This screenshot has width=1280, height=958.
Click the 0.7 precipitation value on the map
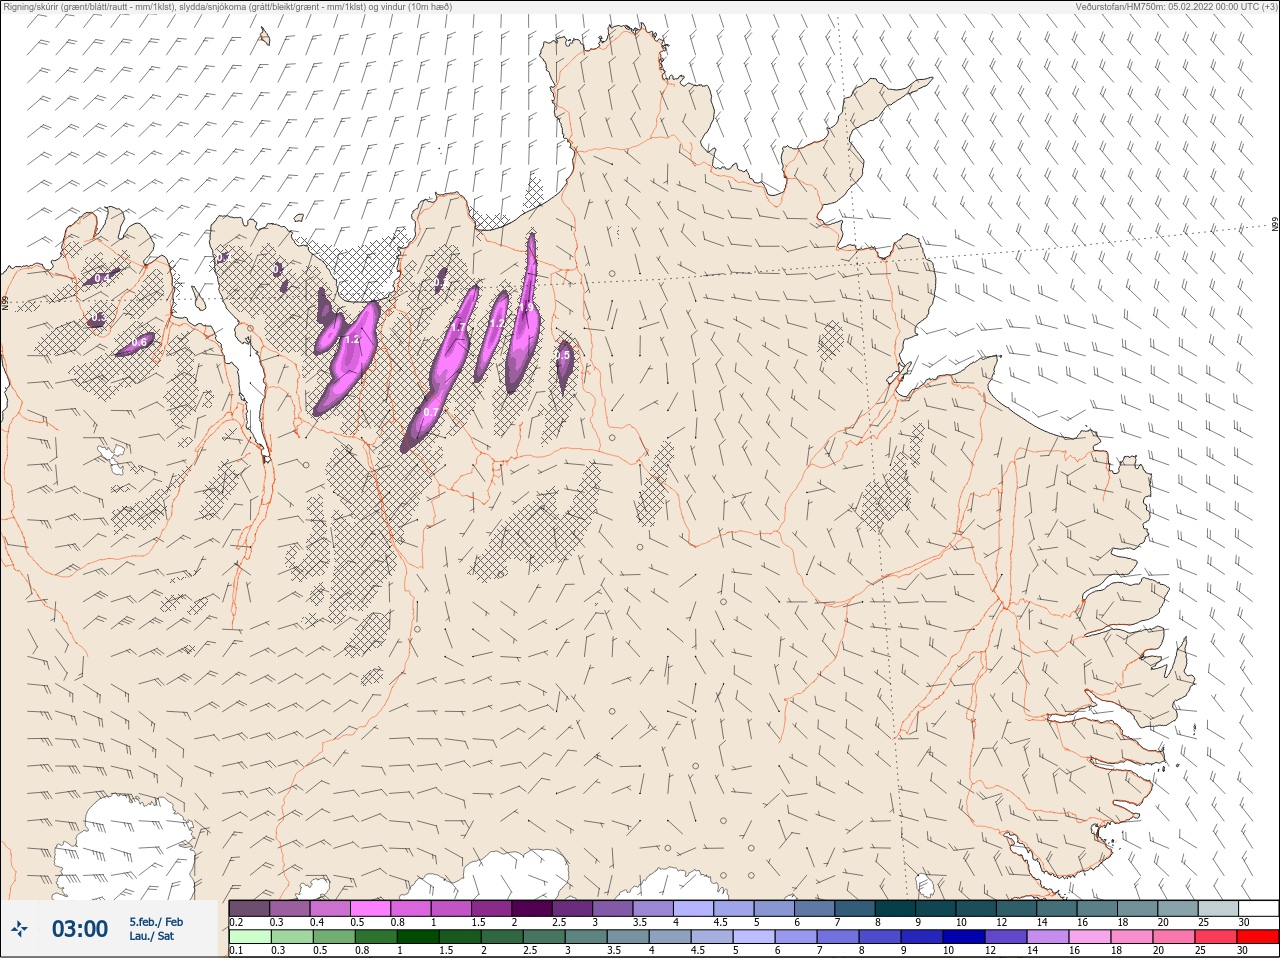pos(431,412)
